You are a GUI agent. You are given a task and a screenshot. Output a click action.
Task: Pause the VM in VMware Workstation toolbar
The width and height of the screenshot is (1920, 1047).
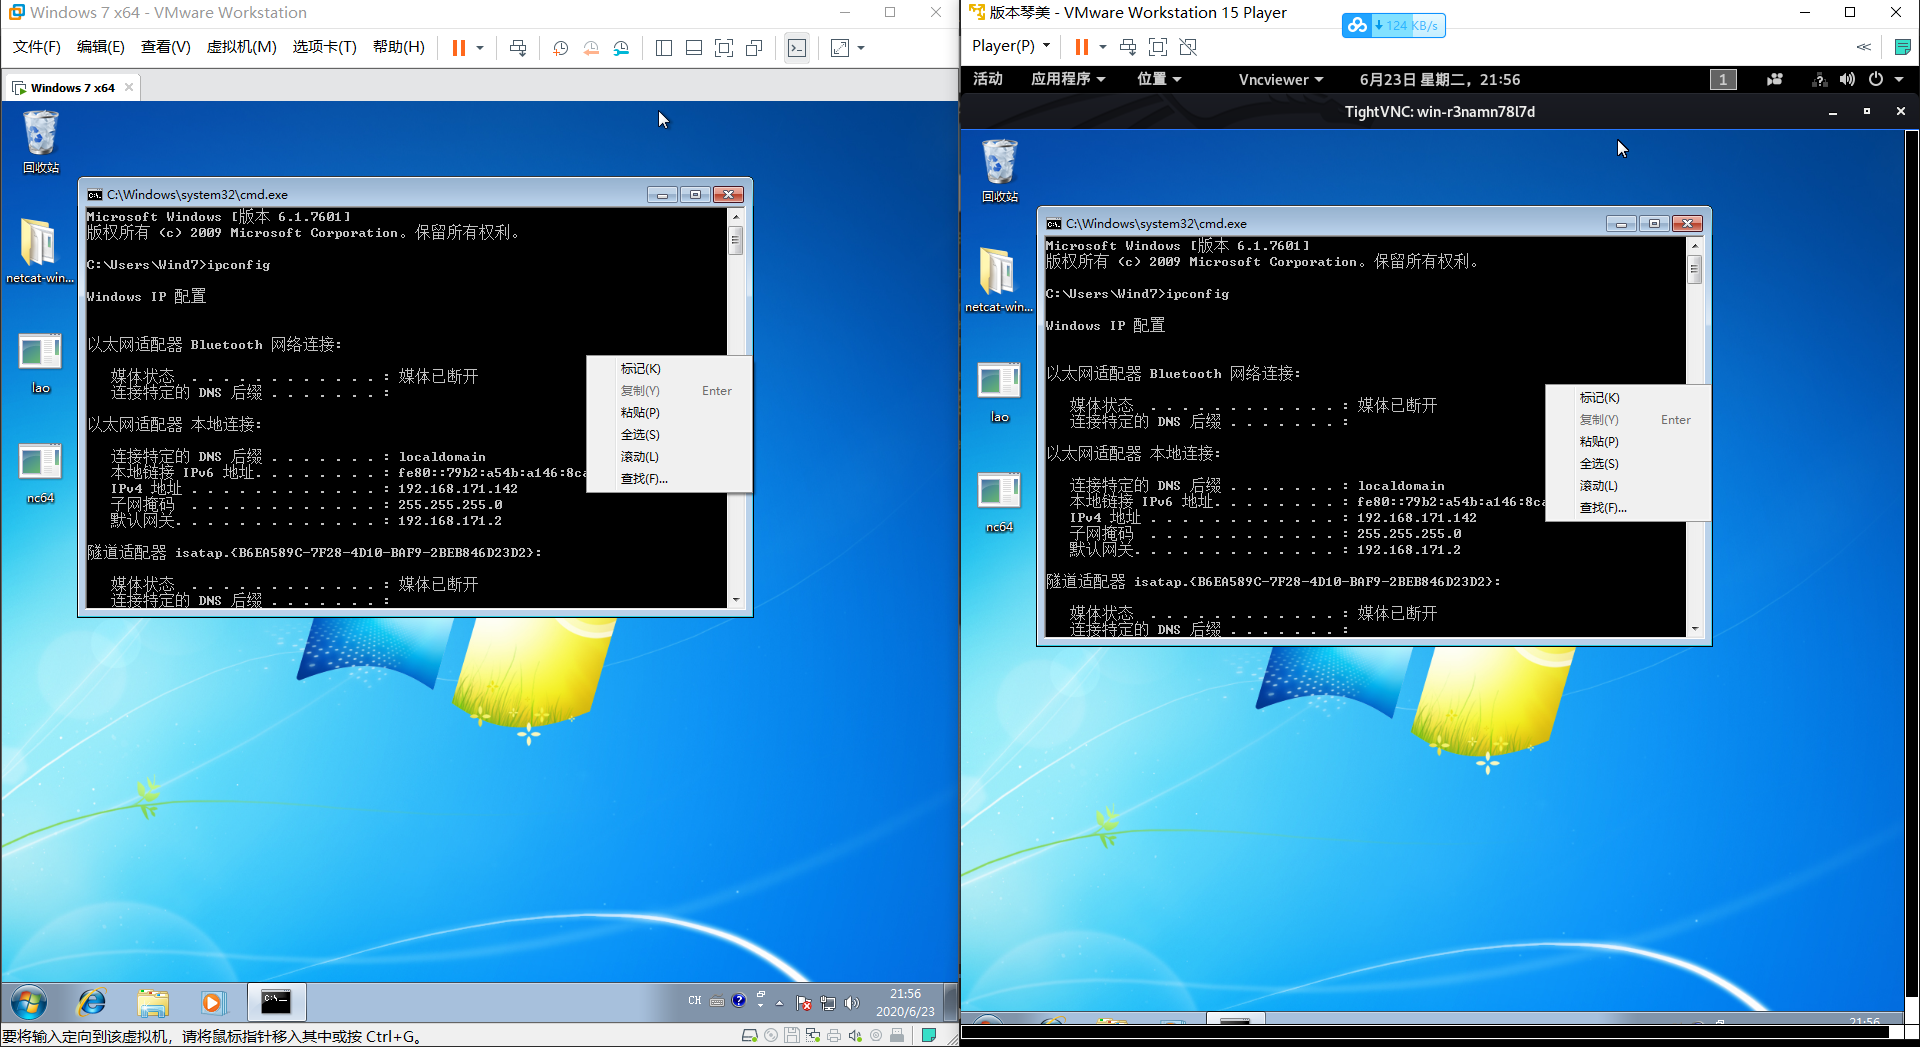(x=459, y=48)
